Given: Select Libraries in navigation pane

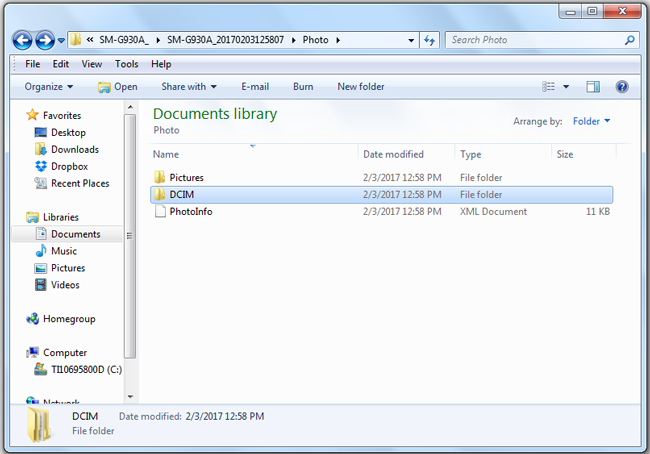Looking at the screenshot, I should pyautogui.click(x=52, y=217).
